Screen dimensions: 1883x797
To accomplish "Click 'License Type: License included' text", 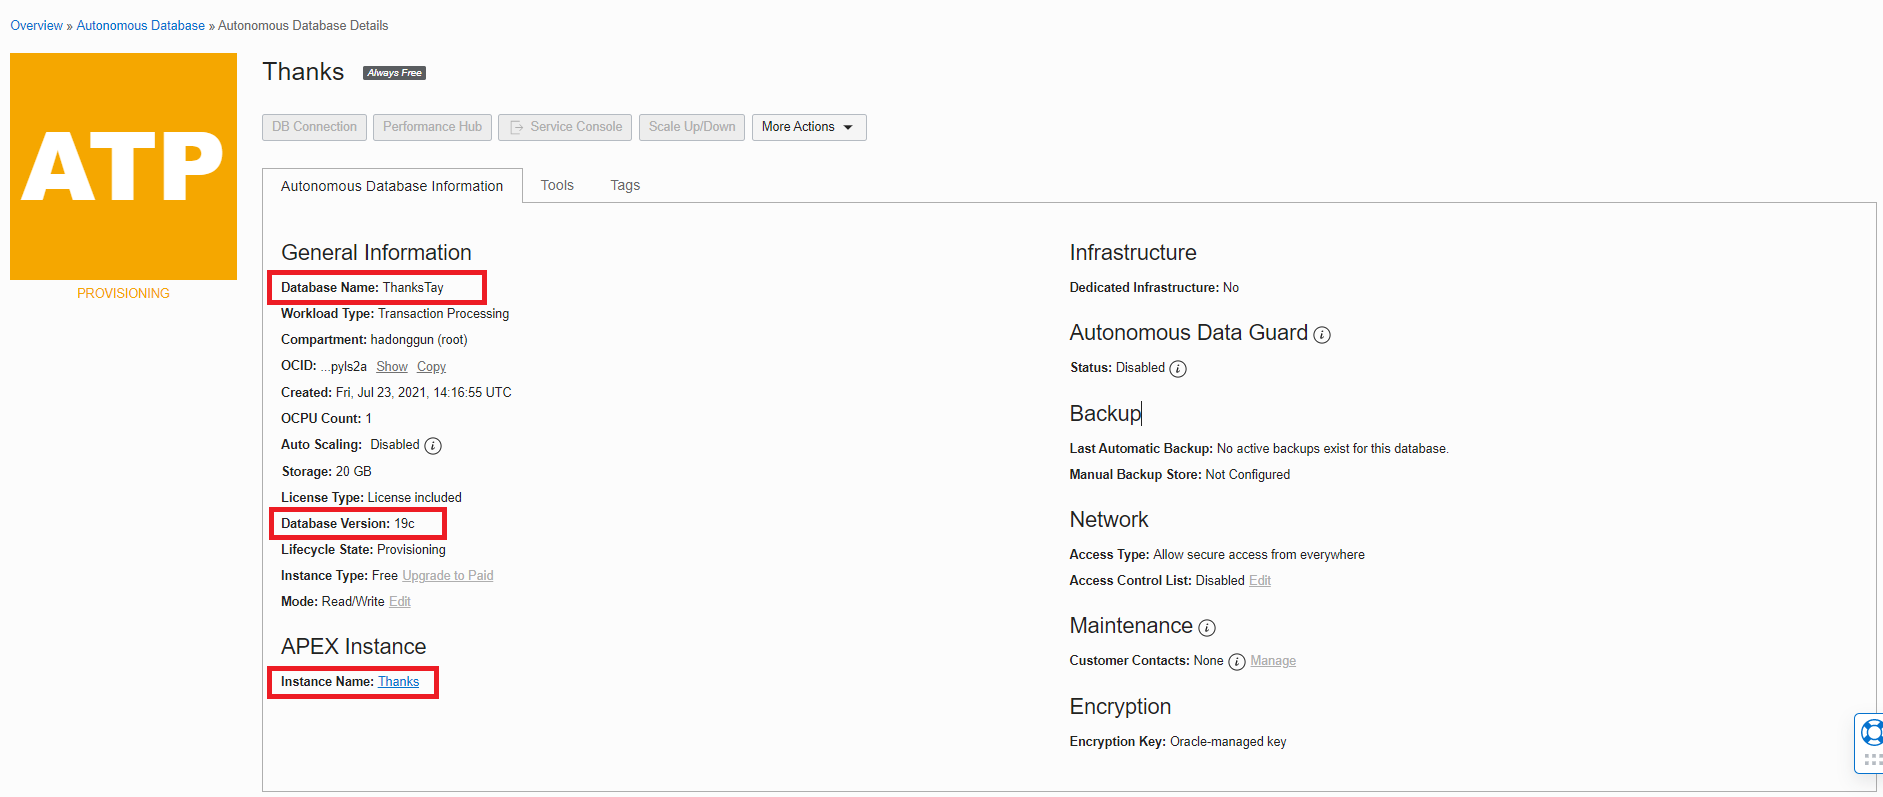I will pos(371,498).
